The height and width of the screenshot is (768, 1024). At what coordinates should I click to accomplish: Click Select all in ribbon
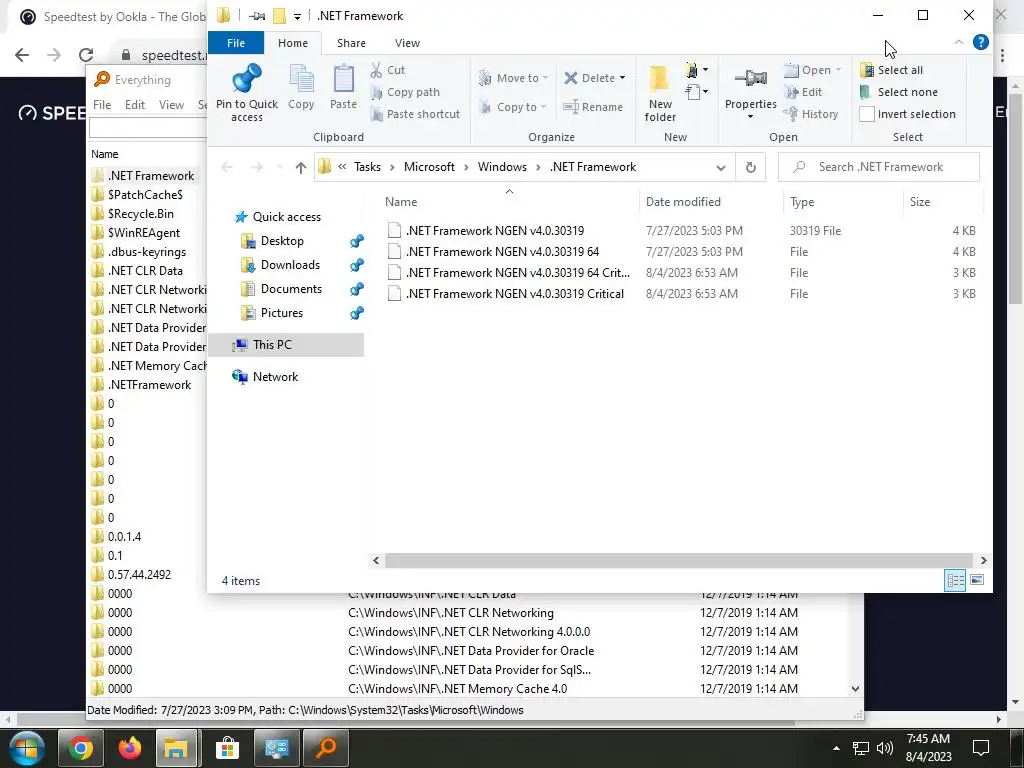pyautogui.click(x=891, y=70)
